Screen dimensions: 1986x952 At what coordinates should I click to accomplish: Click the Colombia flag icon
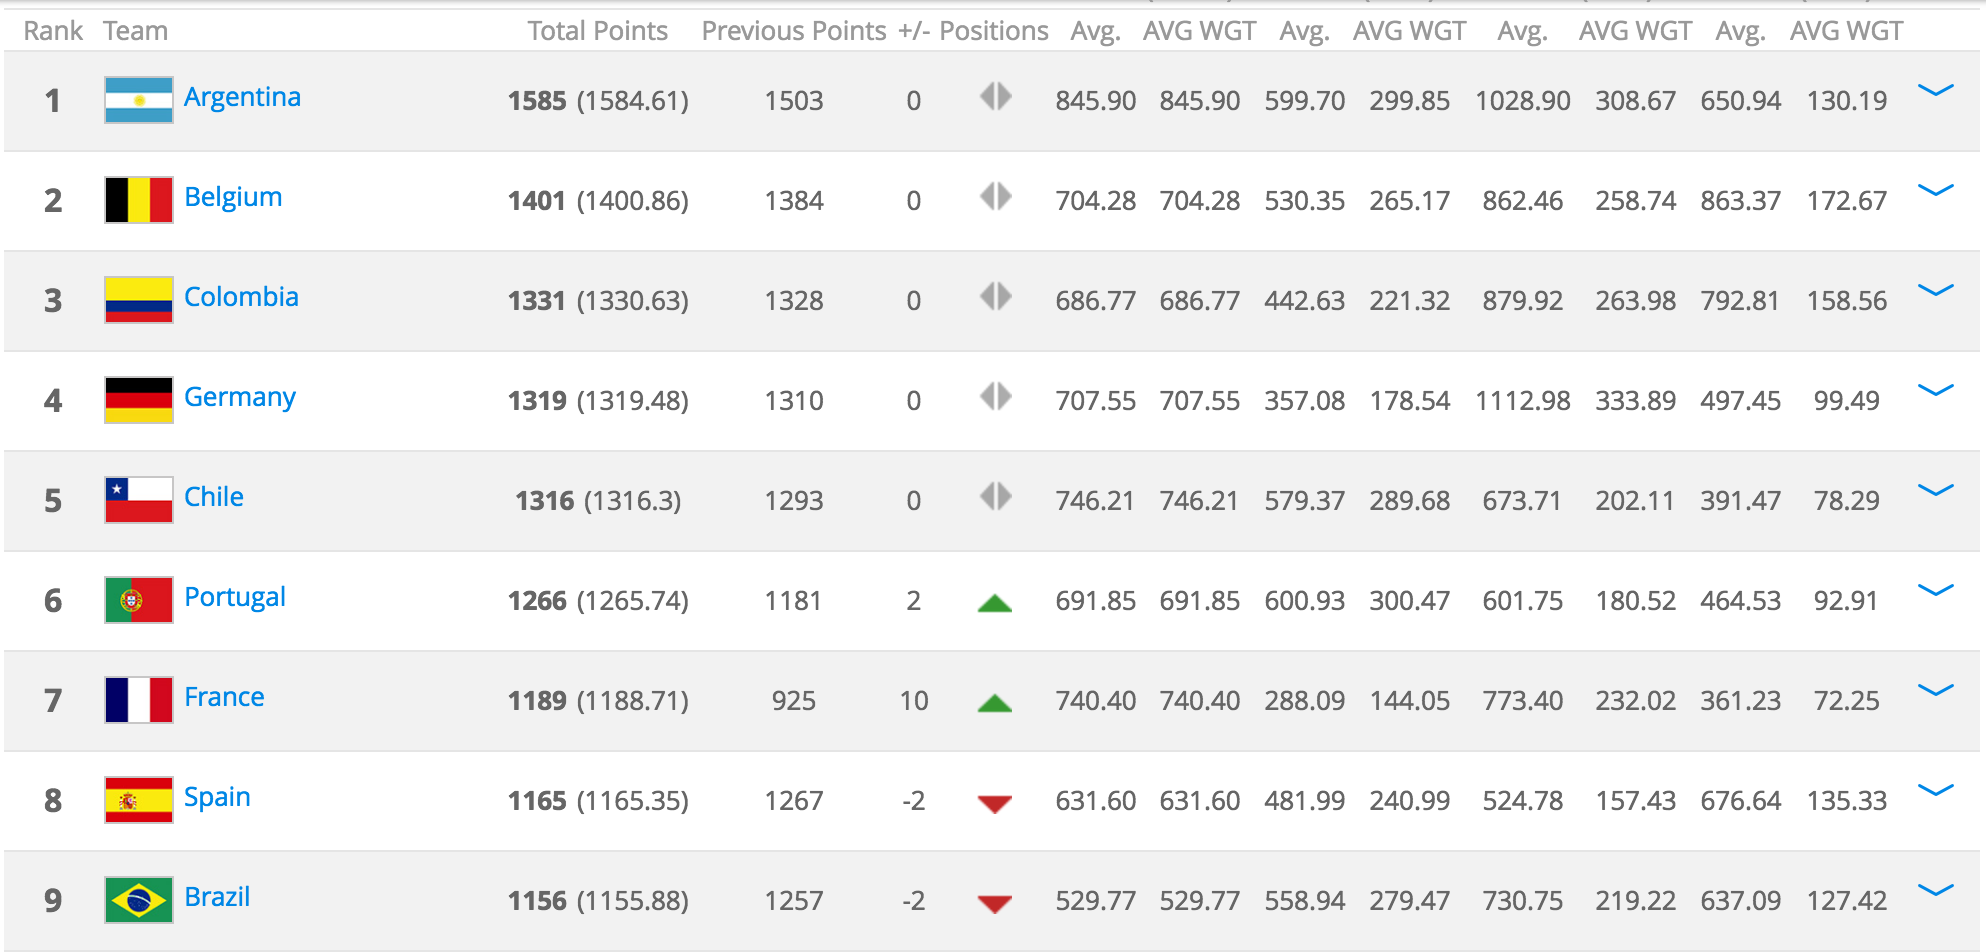(139, 300)
